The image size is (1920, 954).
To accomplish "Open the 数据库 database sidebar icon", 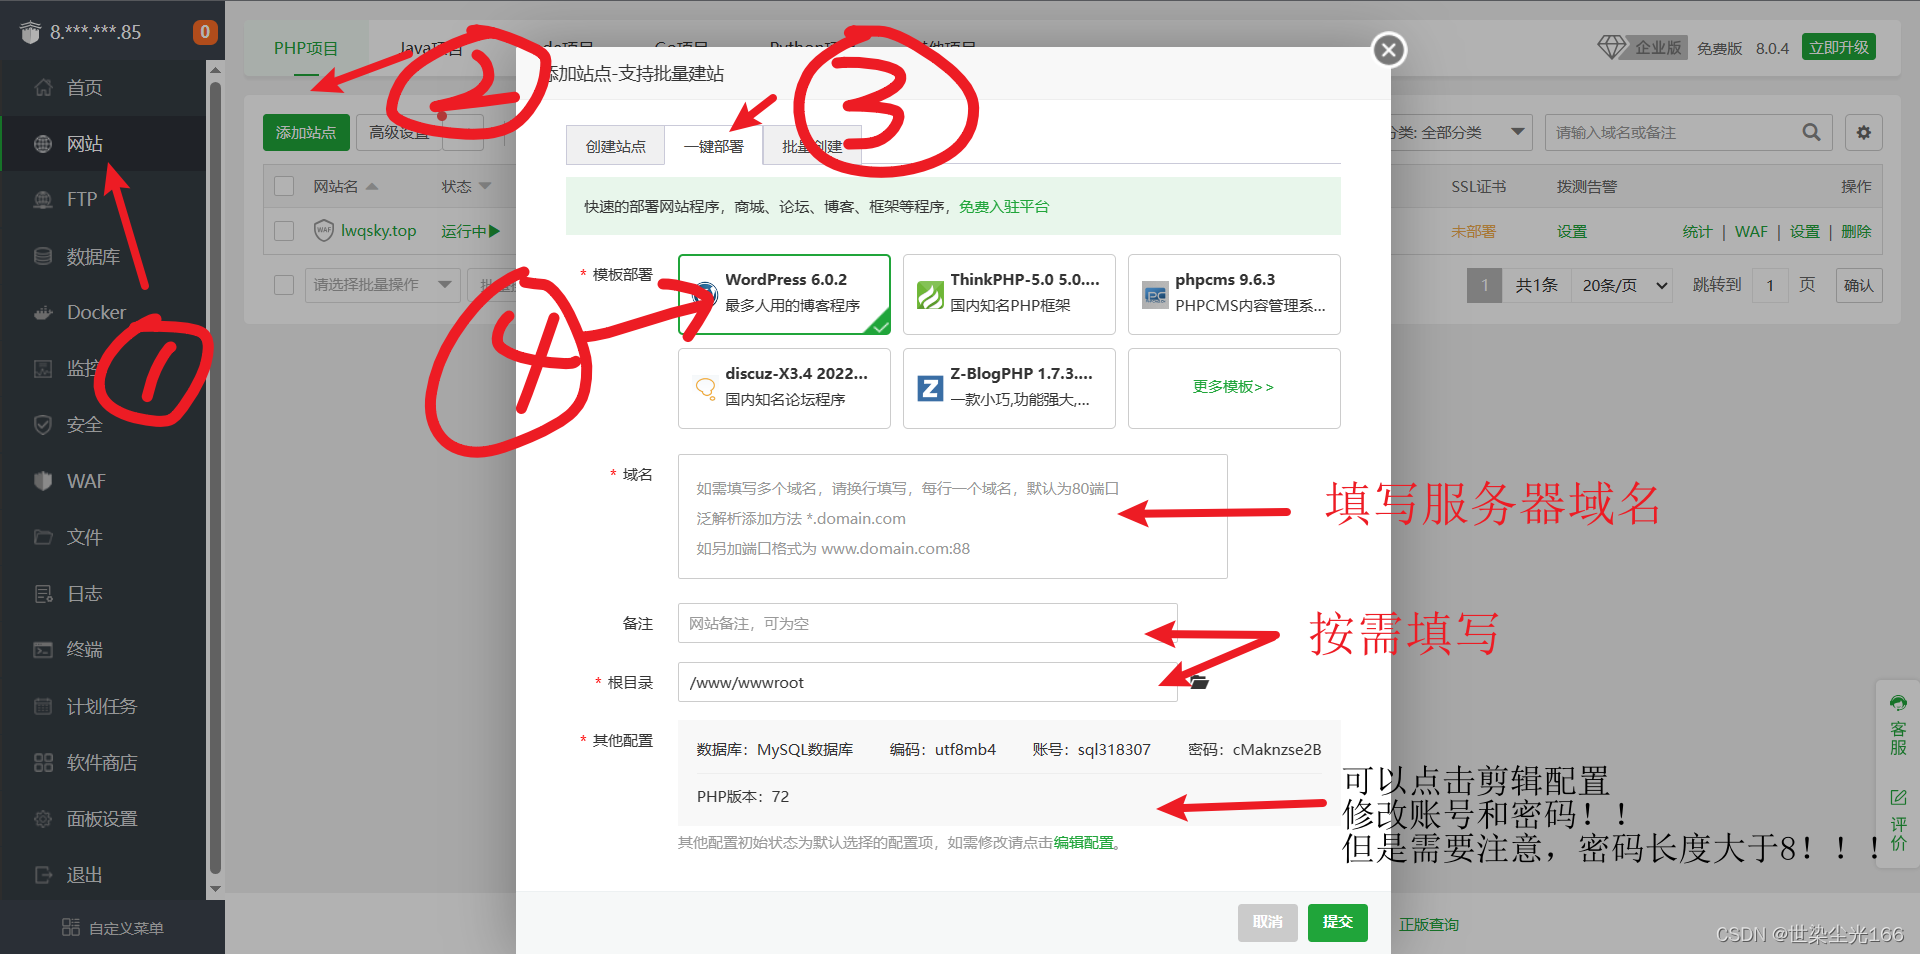I will (43, 256).
